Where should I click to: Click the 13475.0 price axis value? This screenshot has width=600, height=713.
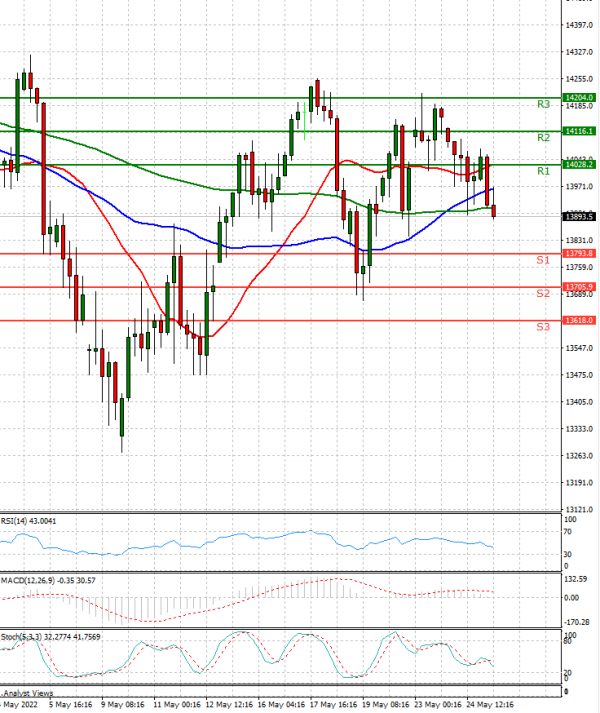tap(579, 375)
